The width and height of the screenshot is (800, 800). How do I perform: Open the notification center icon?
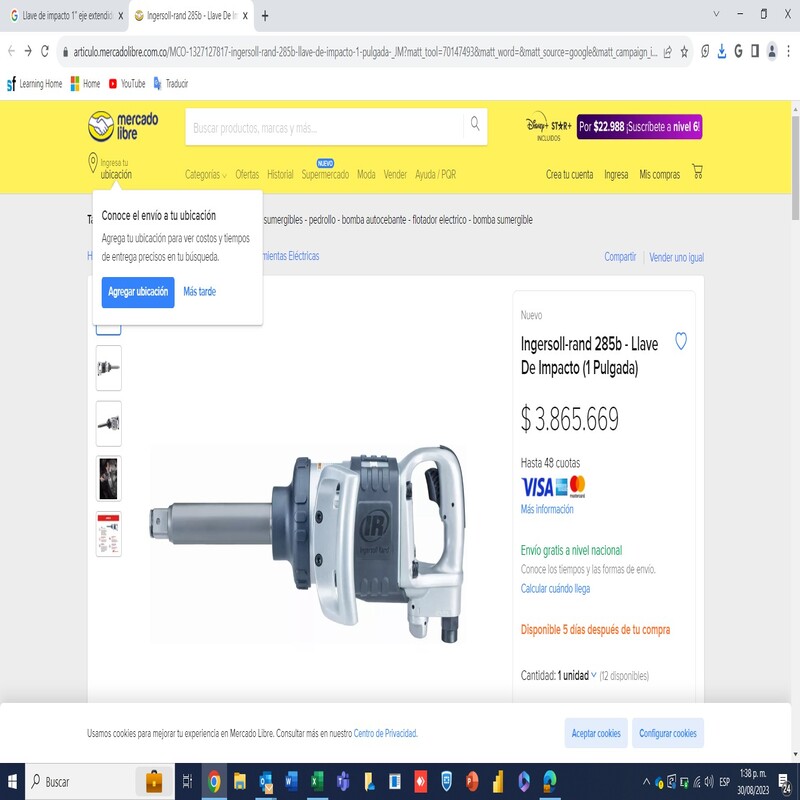[785, 781]
